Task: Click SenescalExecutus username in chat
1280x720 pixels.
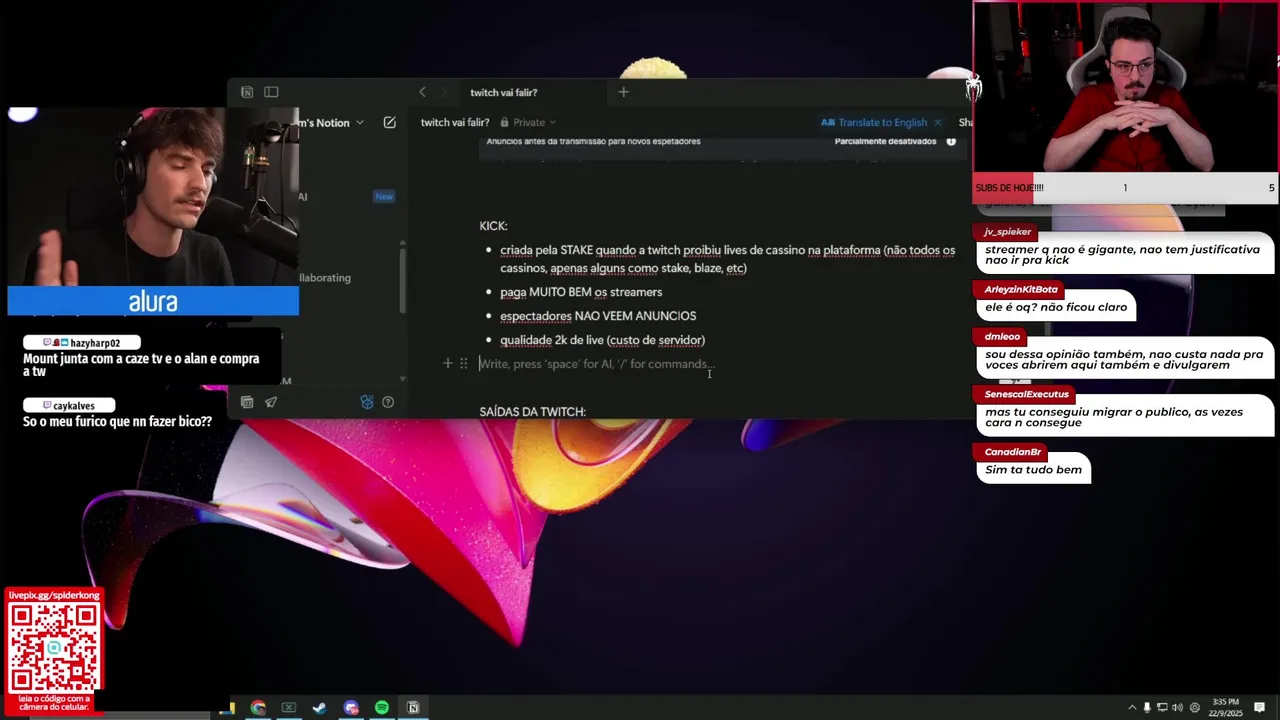Action: click(1026, 394)
